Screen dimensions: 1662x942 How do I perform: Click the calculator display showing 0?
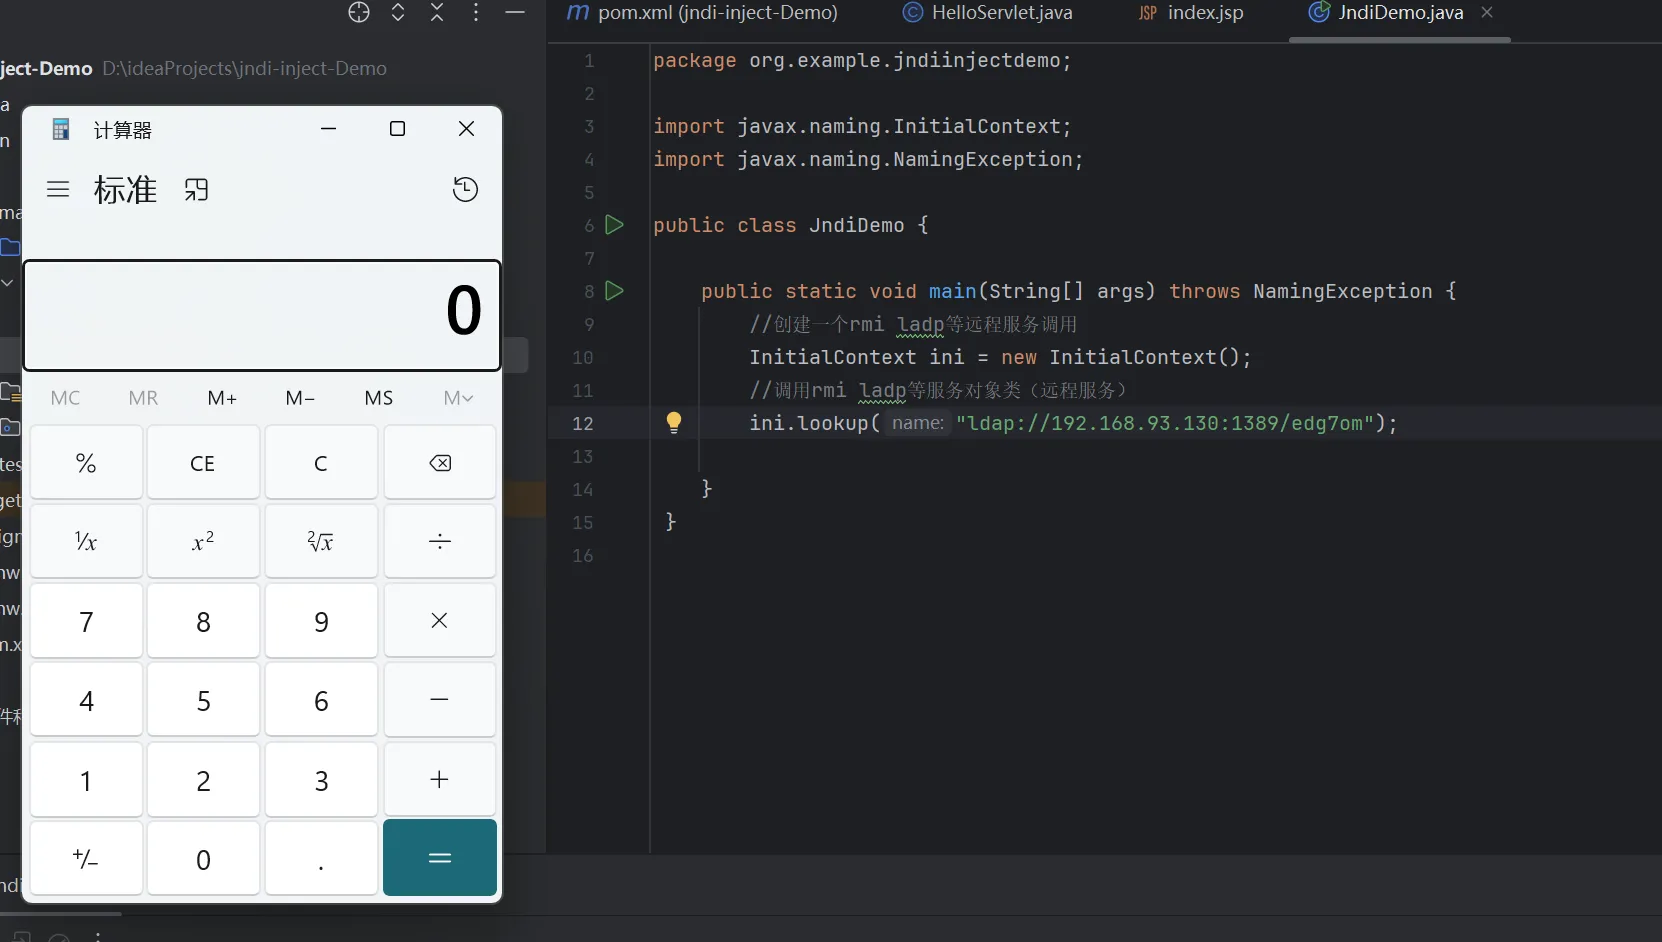click(x=262, y=315)
